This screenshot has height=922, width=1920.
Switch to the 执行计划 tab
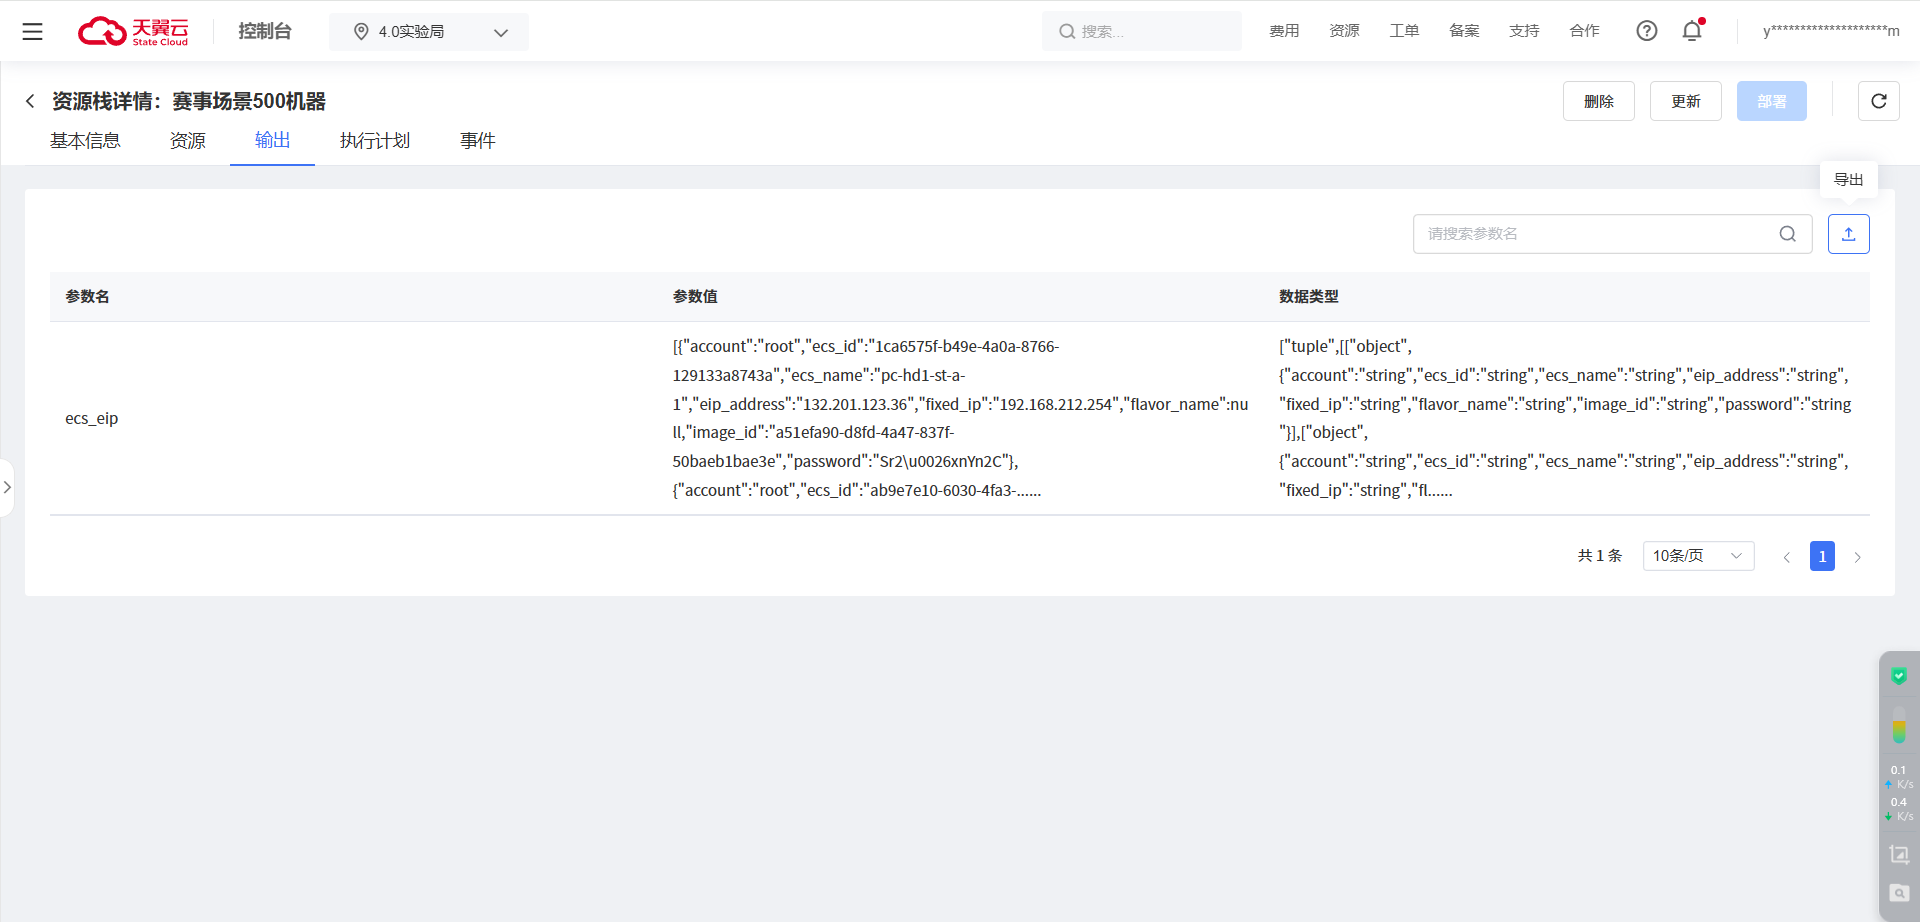374,141
